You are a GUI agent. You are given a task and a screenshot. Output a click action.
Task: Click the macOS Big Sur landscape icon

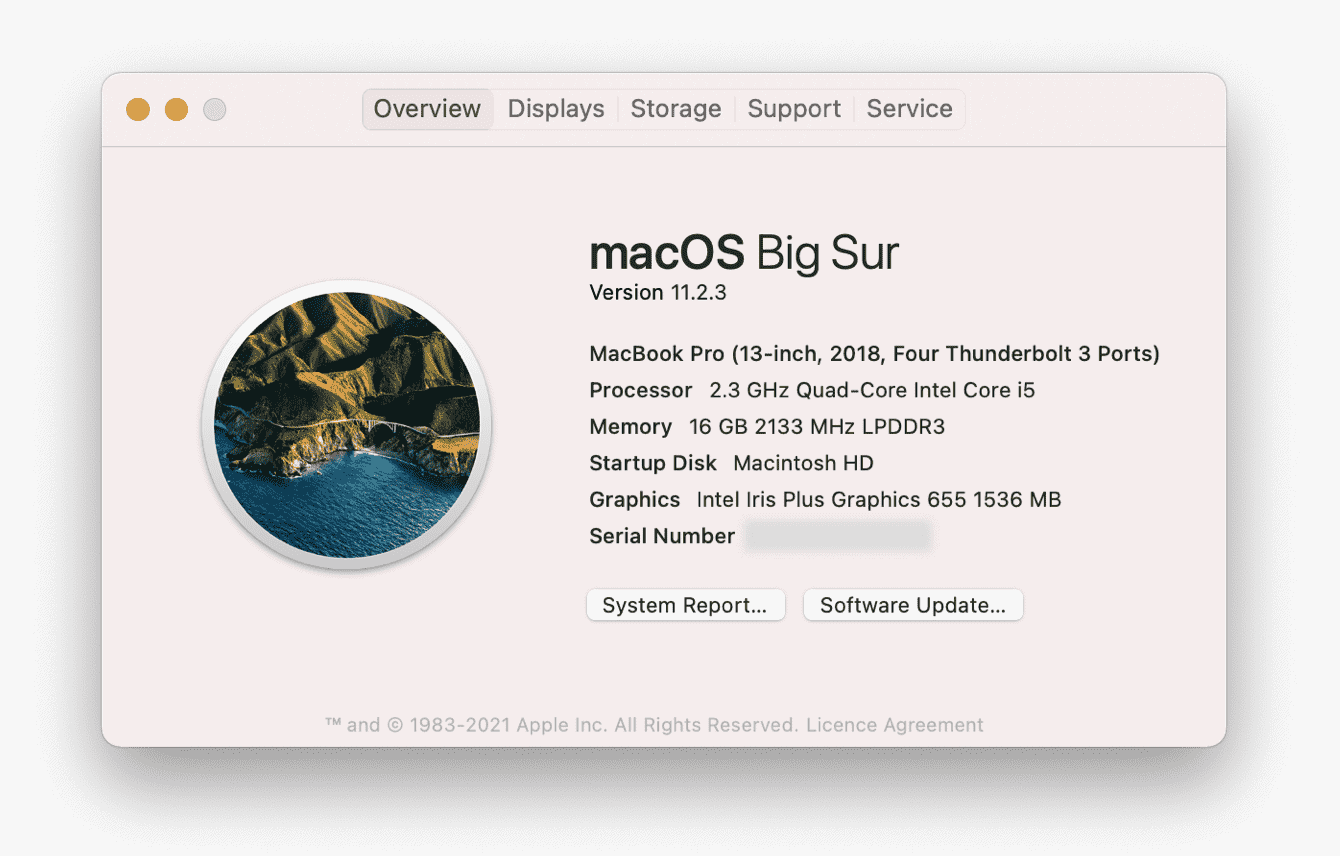click(x=346, y=425)
